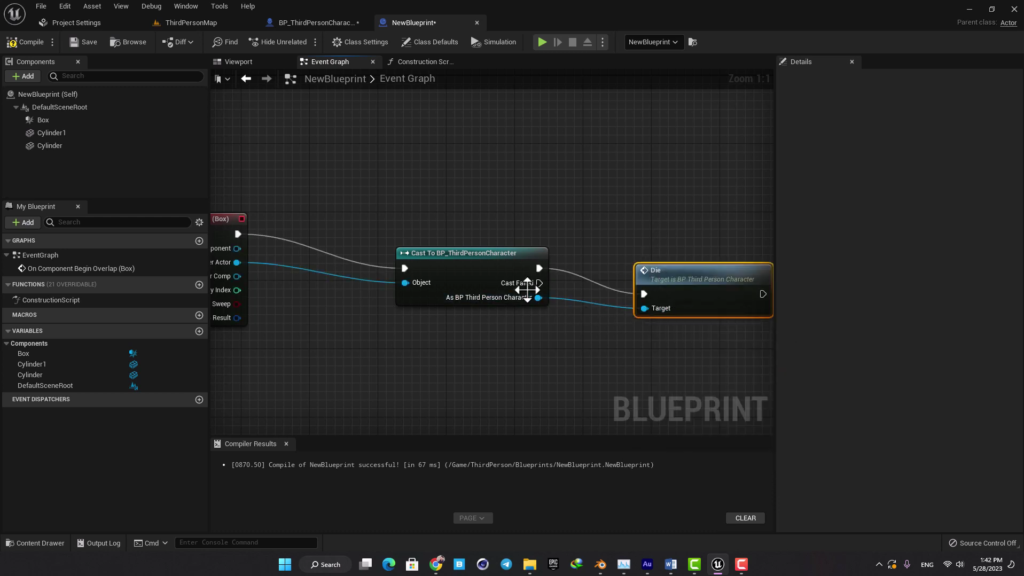
Task: Clear the compiler results
Action: 745,518
